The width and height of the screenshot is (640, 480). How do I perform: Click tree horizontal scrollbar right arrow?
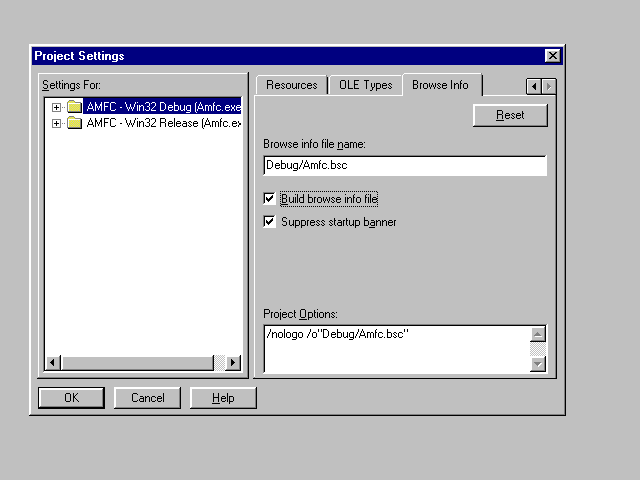(233, 362)
